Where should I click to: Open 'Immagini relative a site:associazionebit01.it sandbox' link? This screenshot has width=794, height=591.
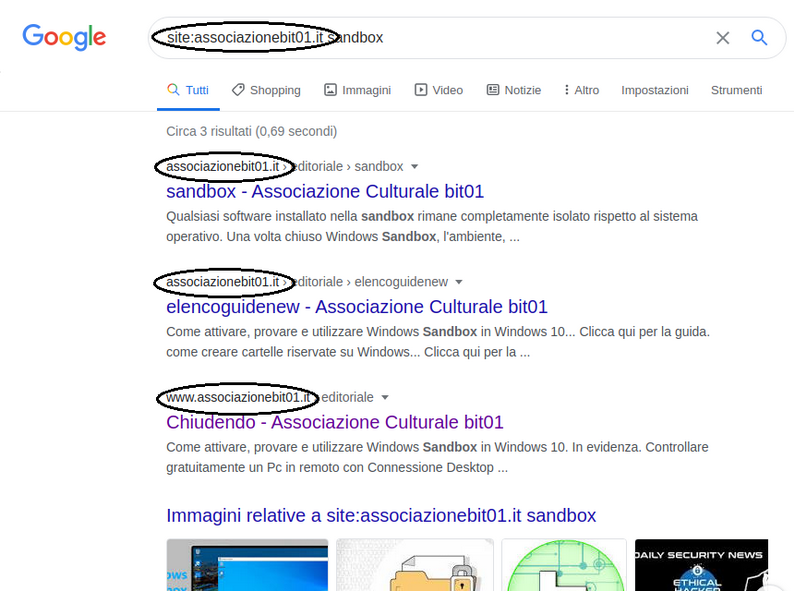click(381, 516)
